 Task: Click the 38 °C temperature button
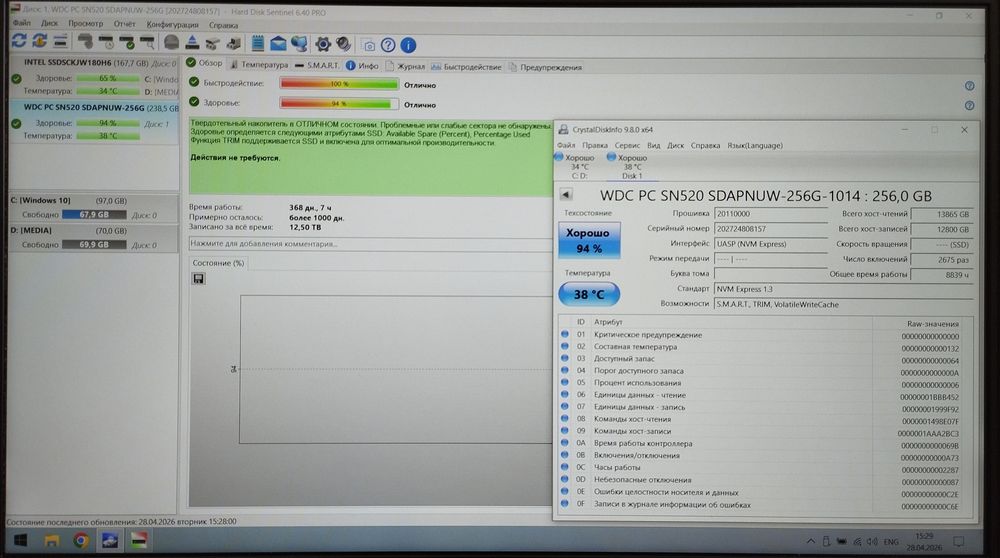coord(589,294)
